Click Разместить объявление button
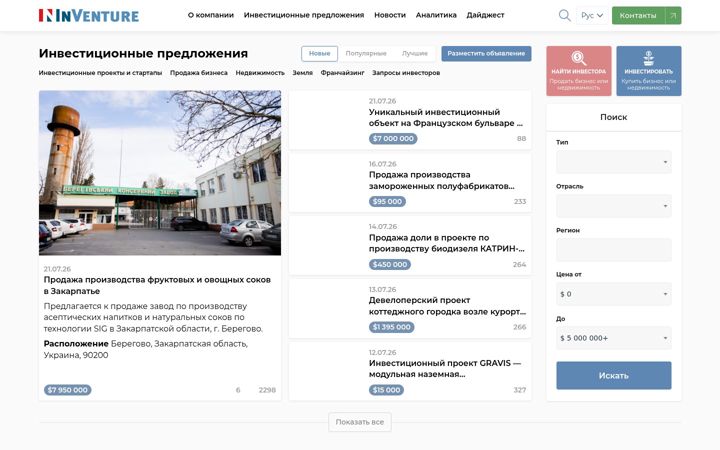Screen dimensions: 720x450 pos(486,54)
